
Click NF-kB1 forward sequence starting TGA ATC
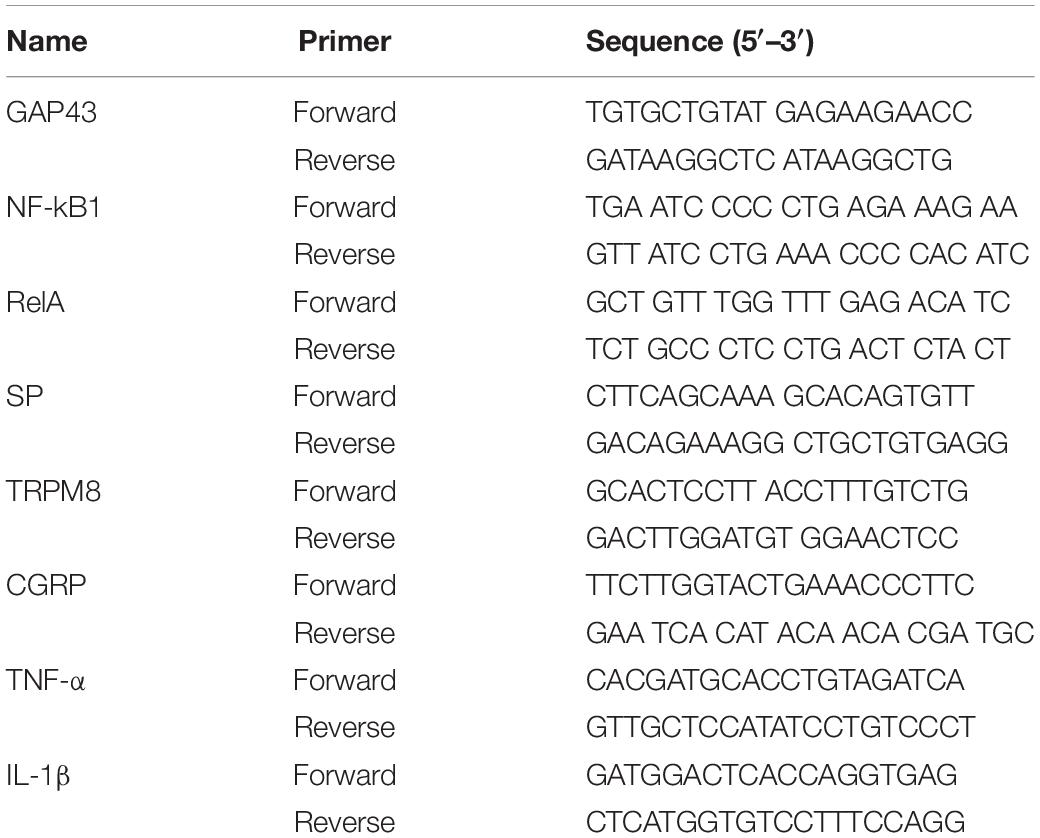(801, 207)
